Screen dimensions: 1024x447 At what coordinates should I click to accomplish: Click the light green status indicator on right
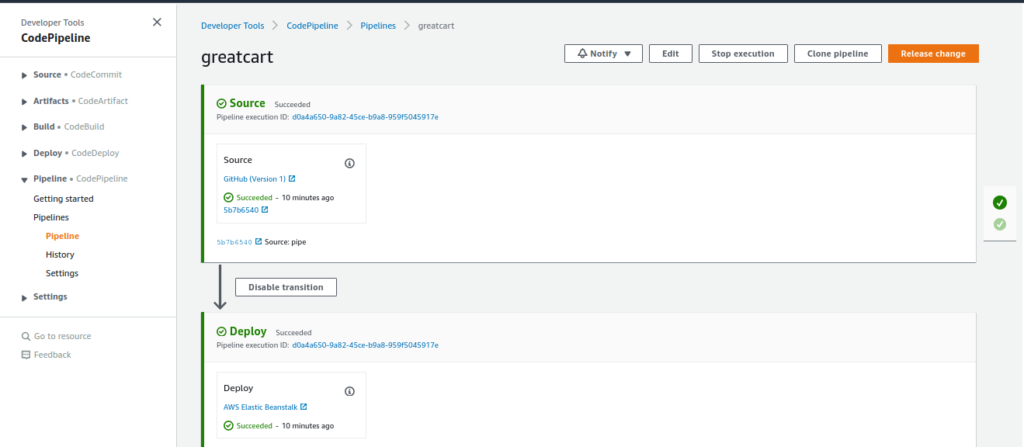pos(999,224)
